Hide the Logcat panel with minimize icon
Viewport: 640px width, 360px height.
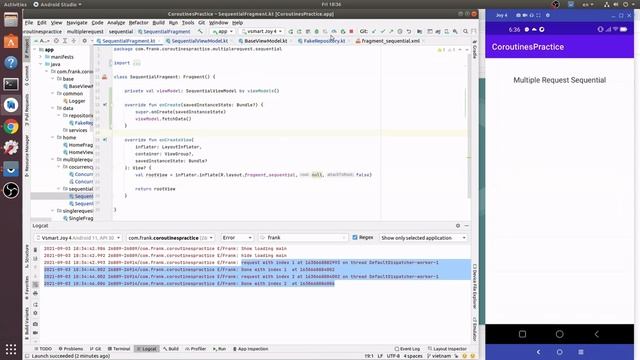click(467, 226)
